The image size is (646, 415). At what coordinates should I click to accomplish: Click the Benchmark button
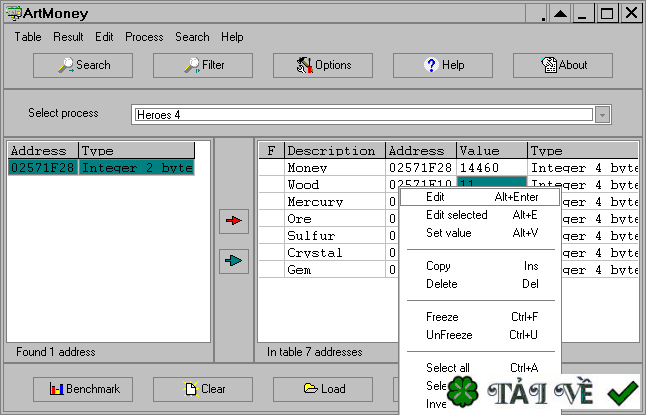point(83,389)
